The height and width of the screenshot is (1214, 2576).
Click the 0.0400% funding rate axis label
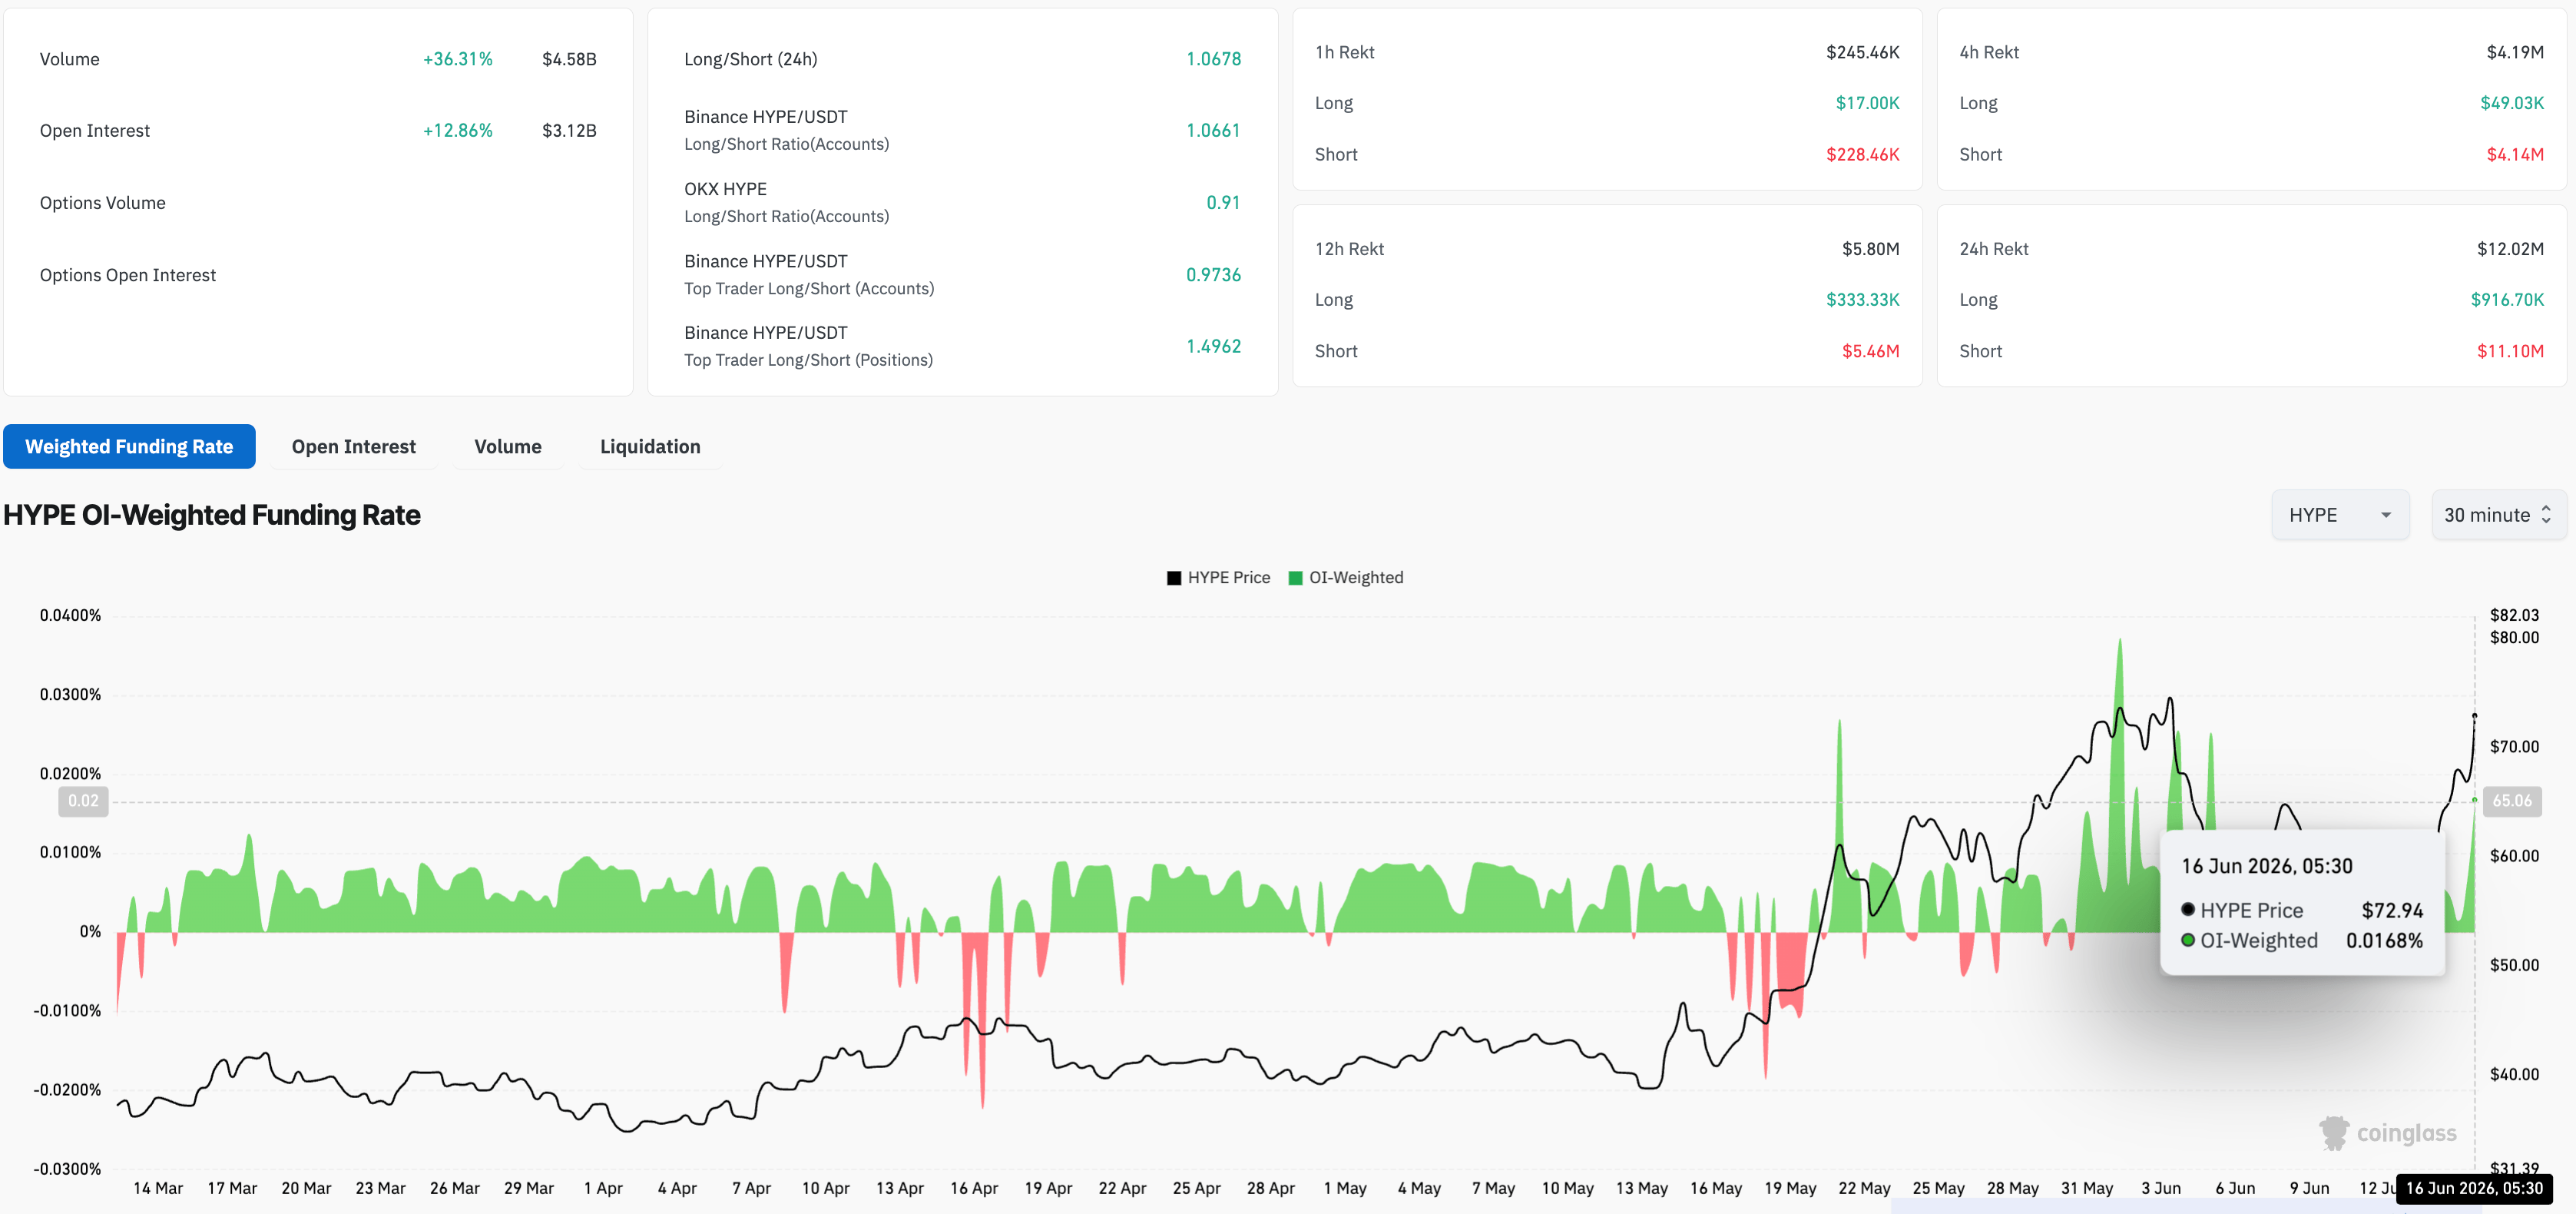pos(70,616)
